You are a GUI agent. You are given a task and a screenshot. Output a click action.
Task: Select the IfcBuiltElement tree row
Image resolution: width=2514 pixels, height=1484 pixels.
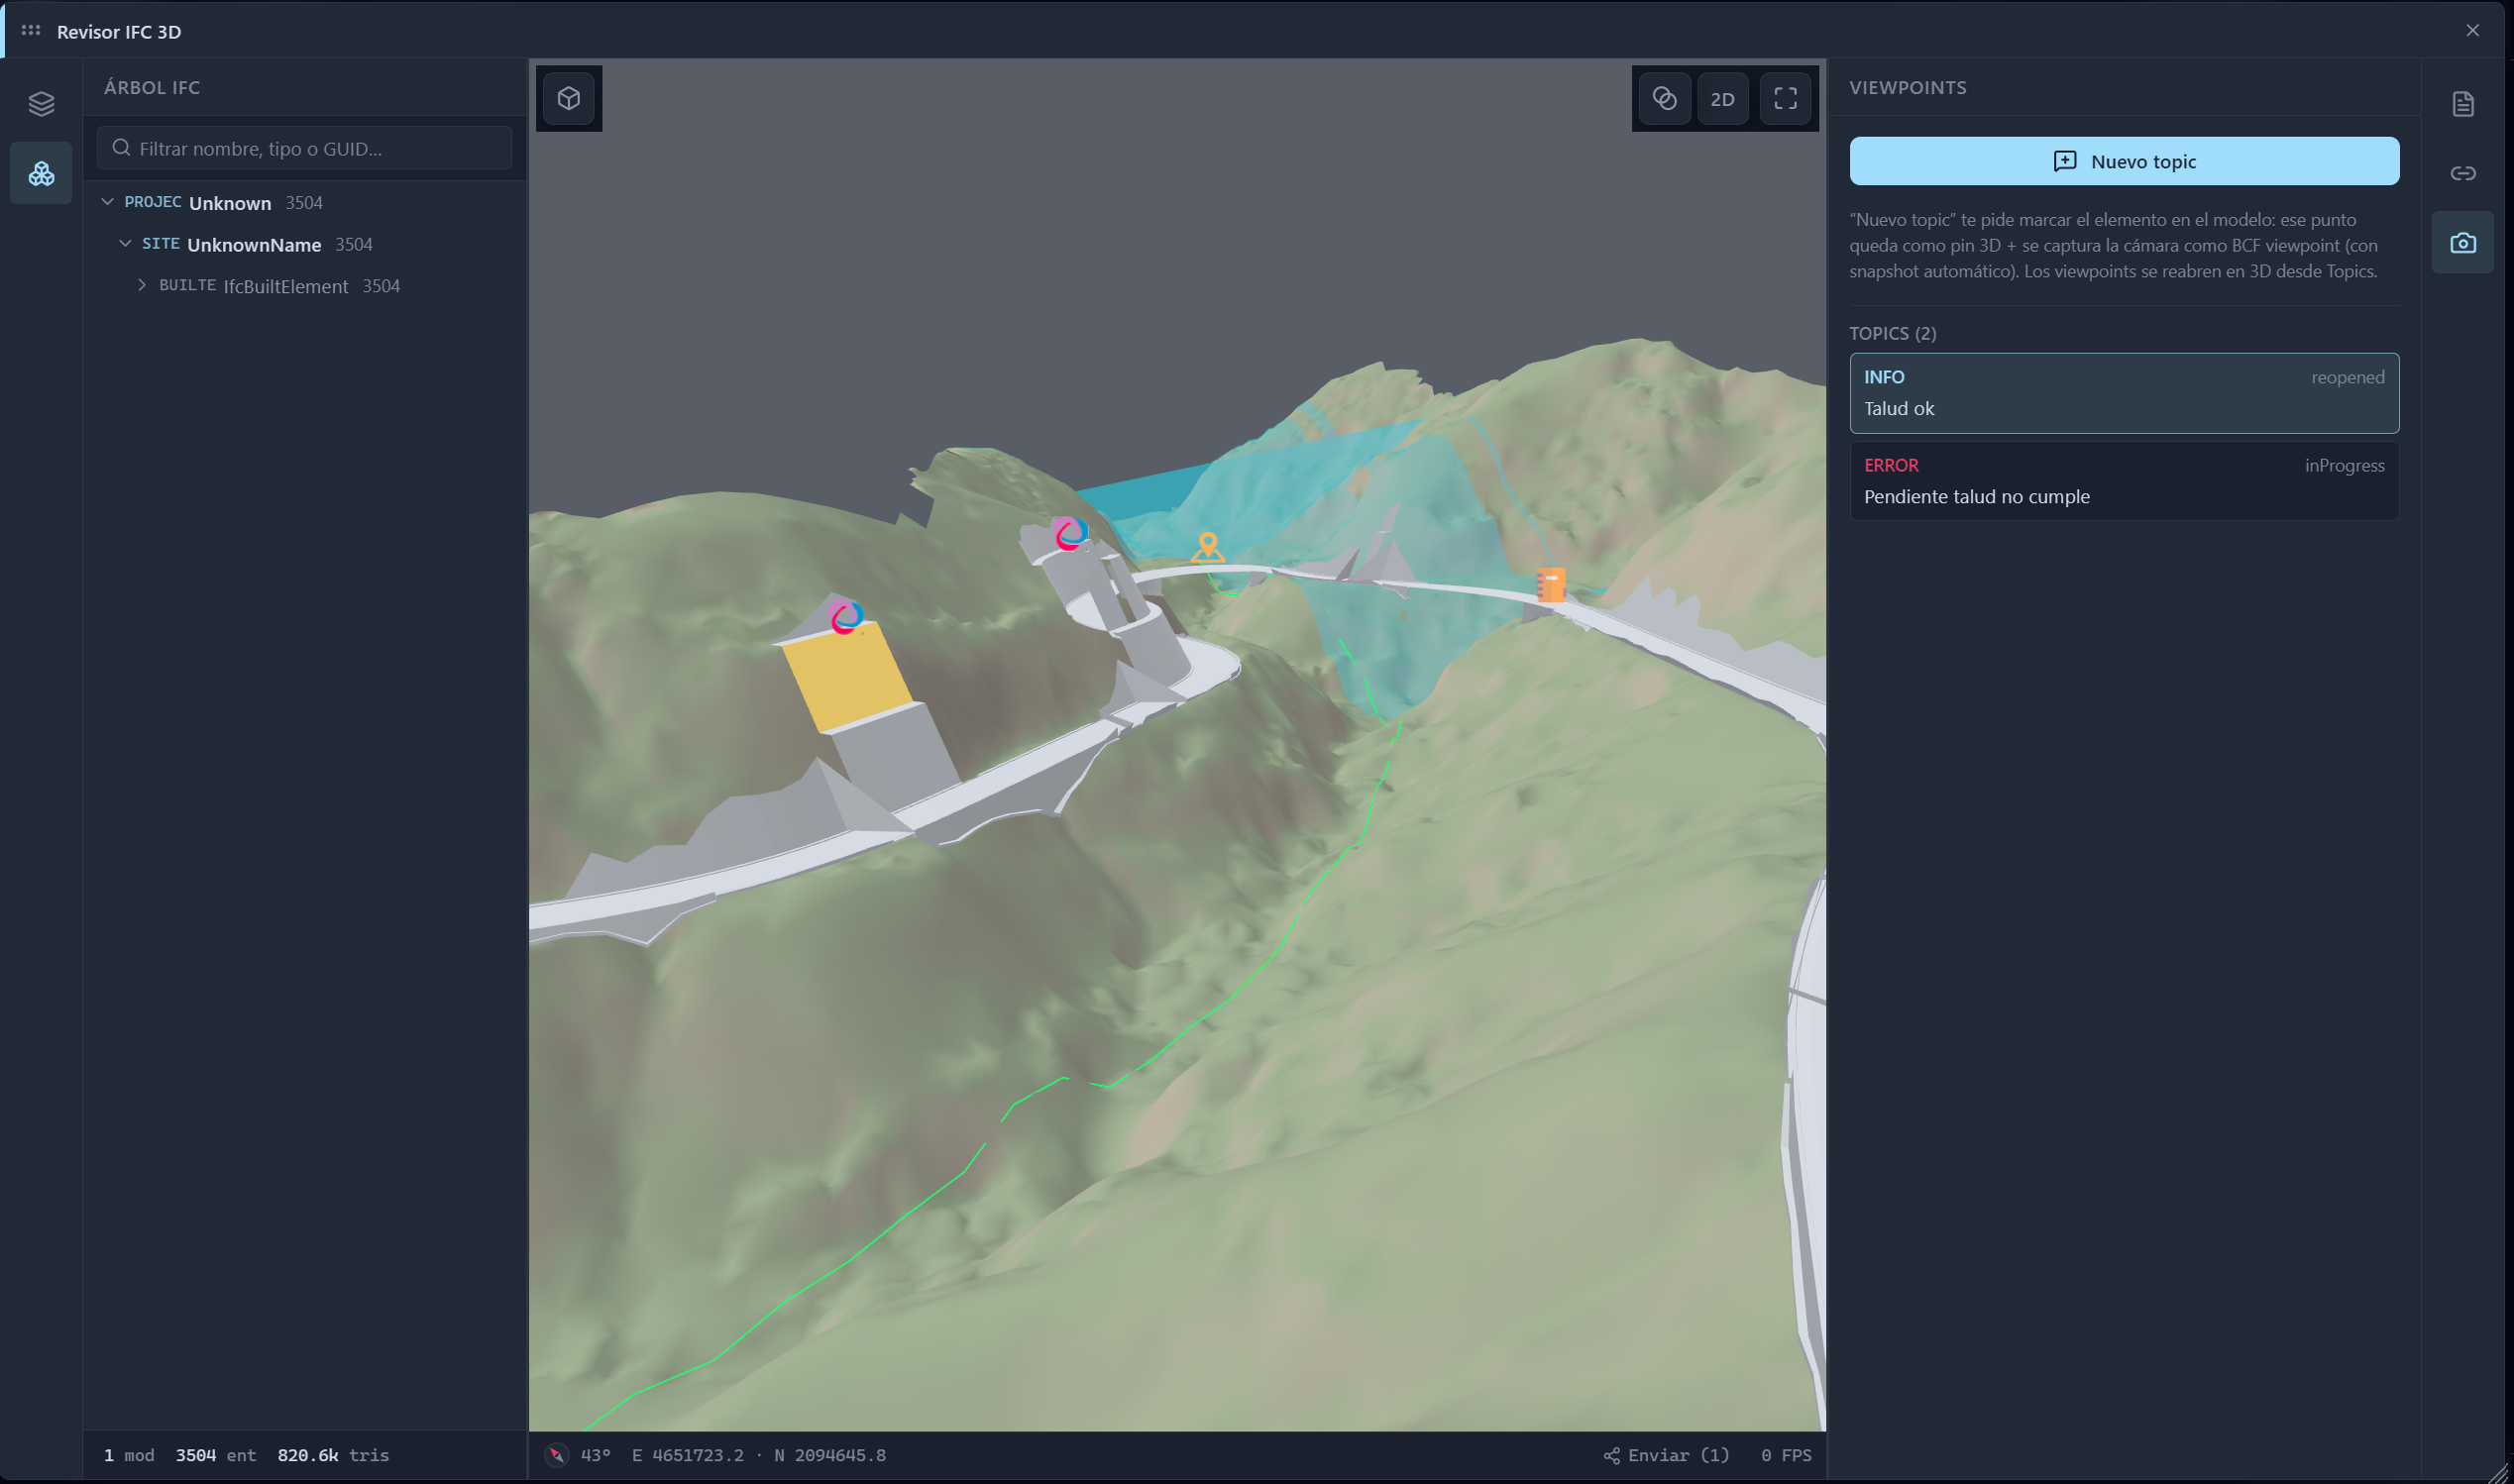[305, 286]
